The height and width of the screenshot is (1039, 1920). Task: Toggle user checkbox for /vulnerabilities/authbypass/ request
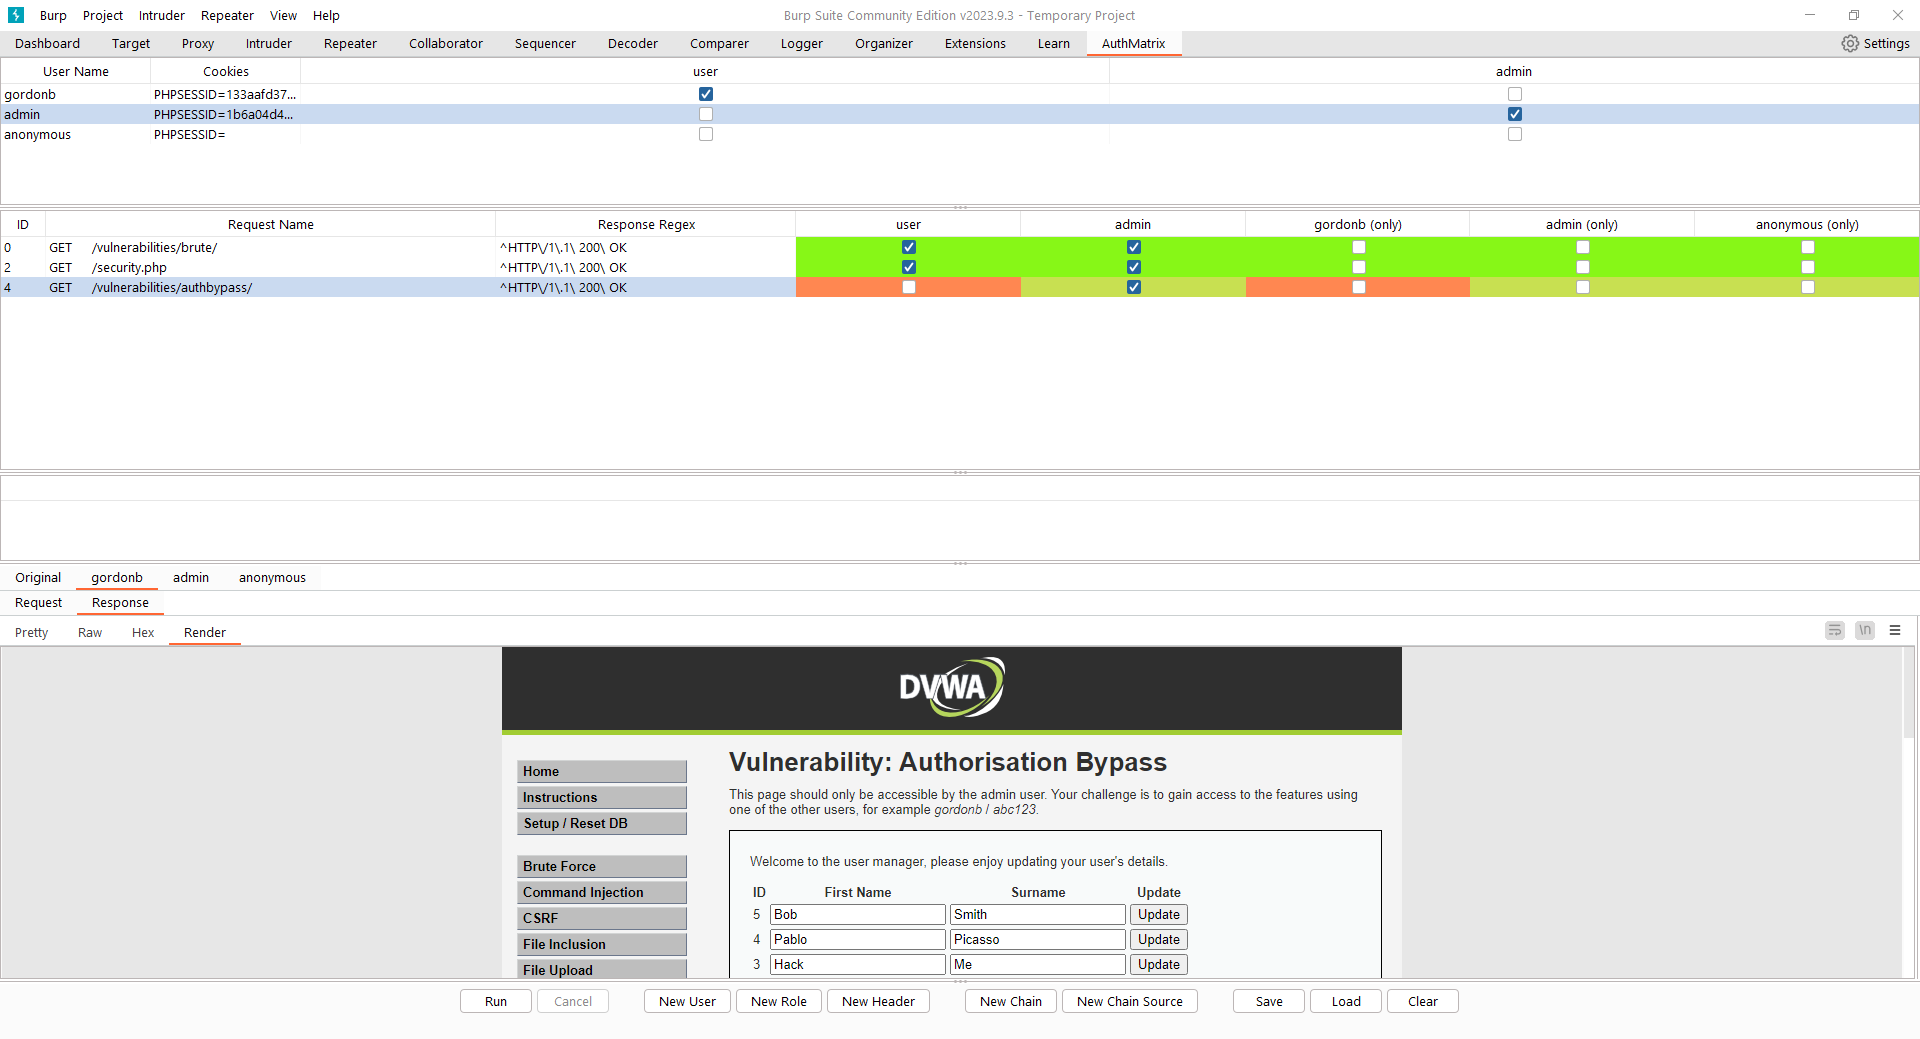coord(909,287)
